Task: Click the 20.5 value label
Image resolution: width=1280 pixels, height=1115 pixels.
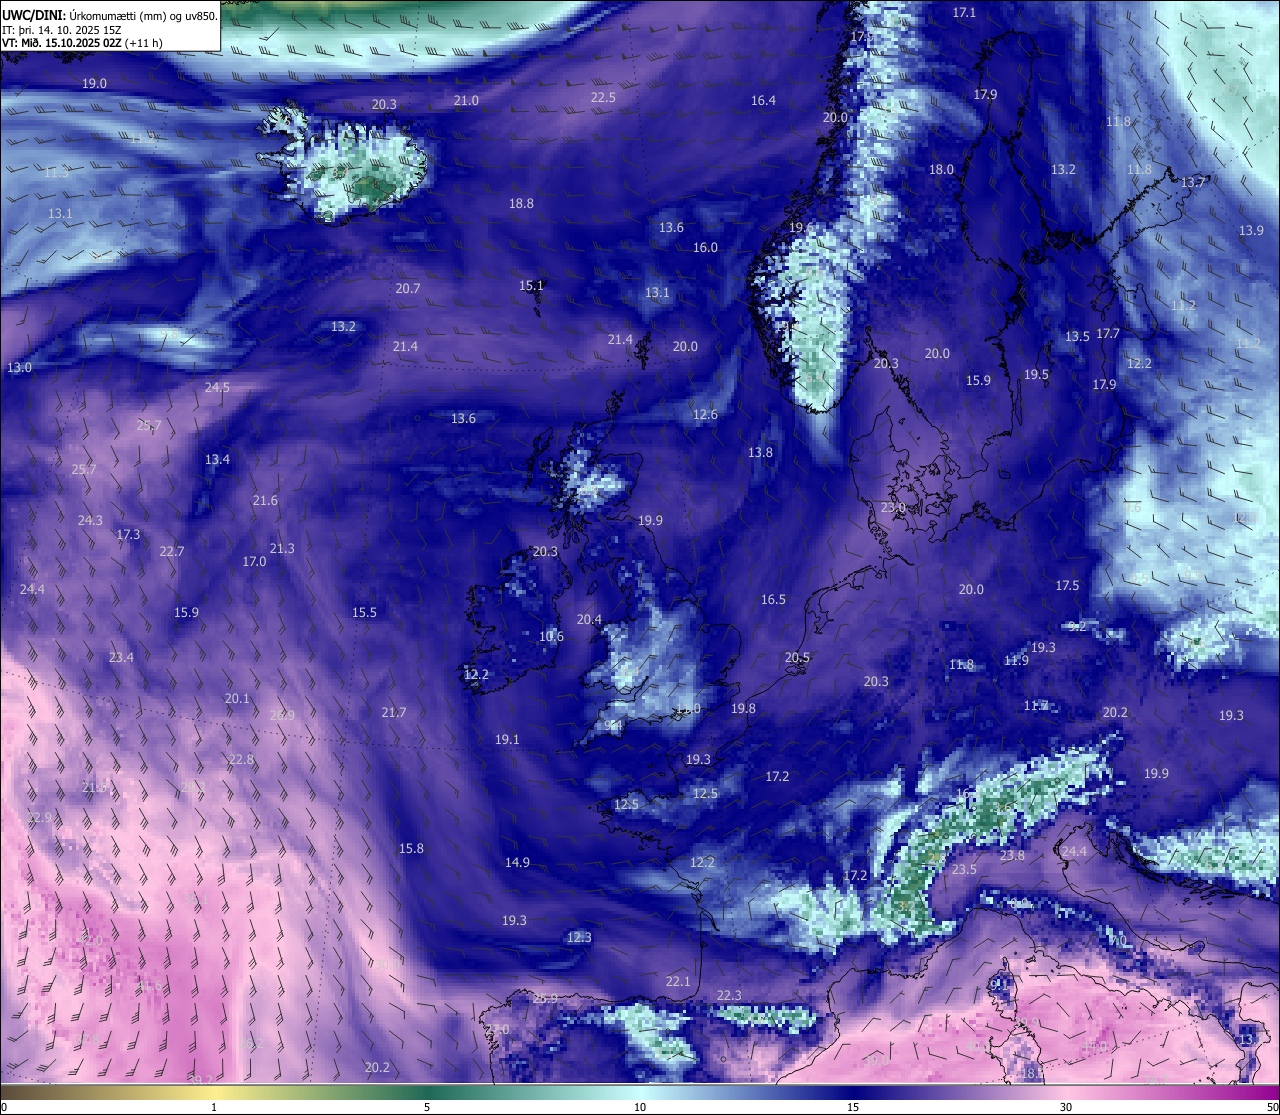Action: 797,658
